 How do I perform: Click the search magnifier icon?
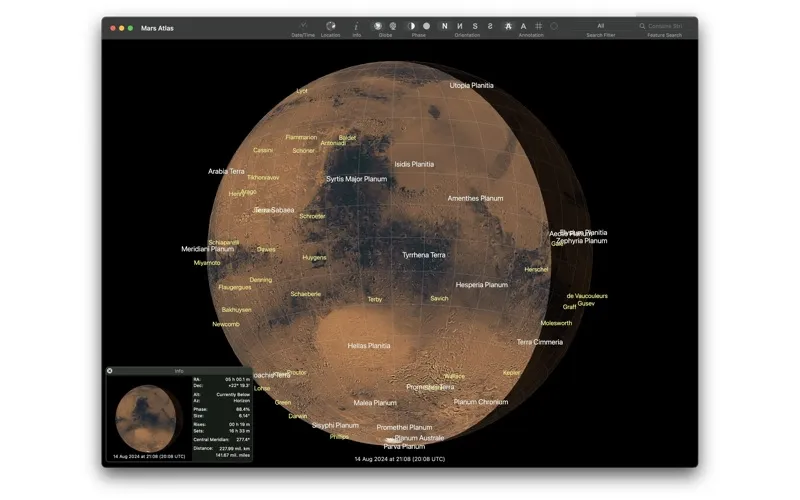[x=642, y=26]
